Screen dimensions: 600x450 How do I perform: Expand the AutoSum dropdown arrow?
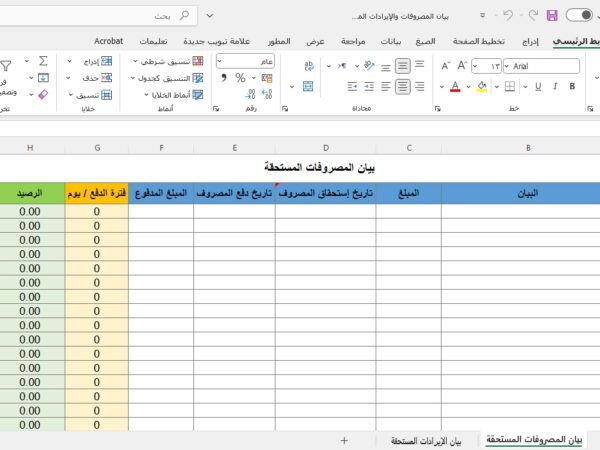click(27, 61)
